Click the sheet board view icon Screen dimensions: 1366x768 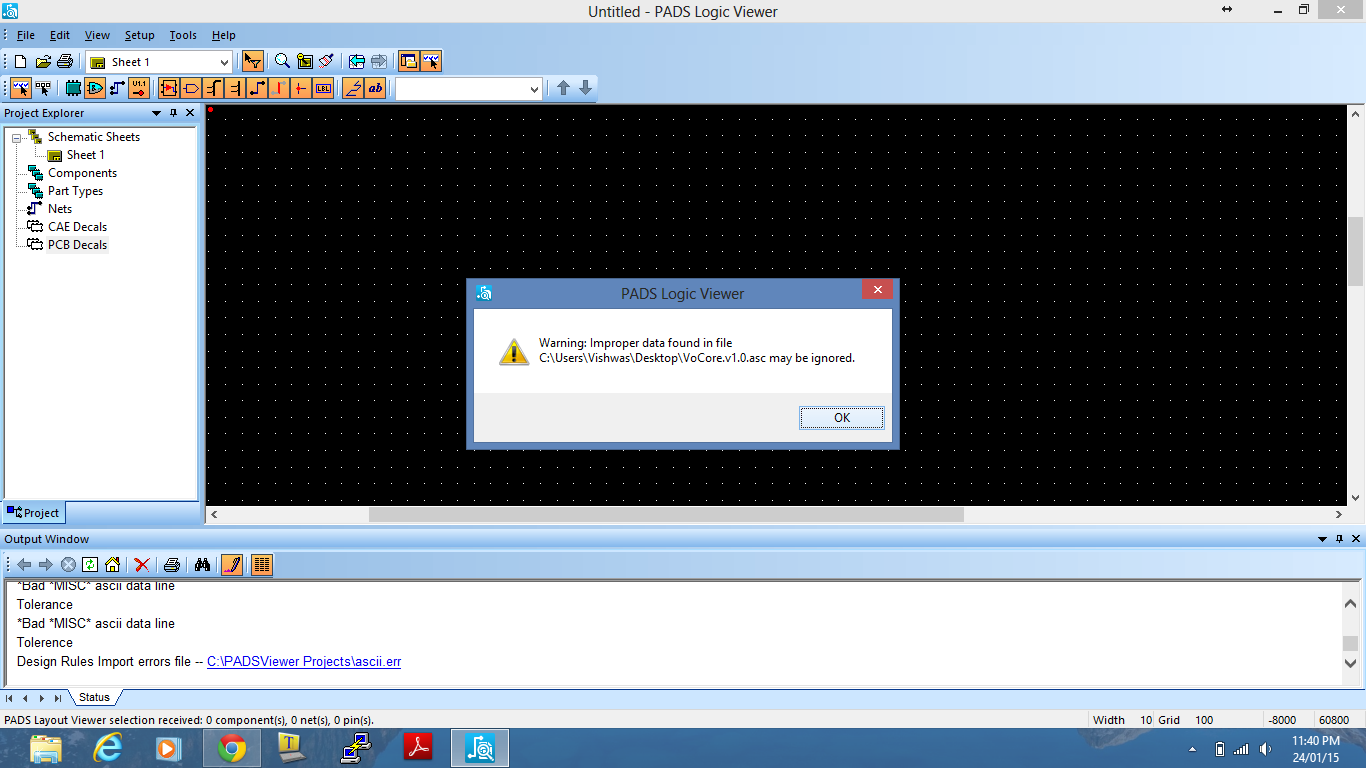[305, 62]
